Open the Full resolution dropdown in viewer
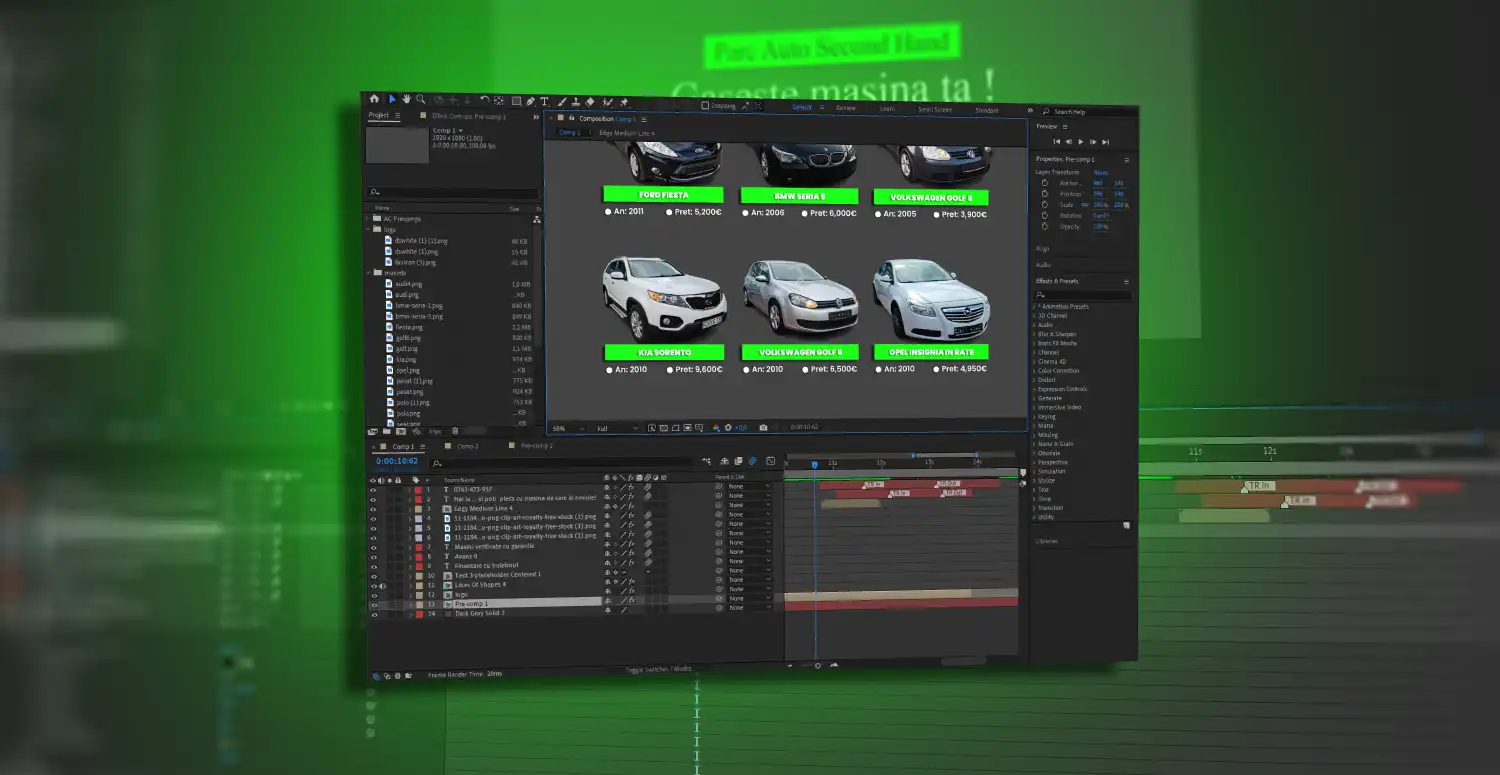This screenshot has width=1500, height=775. (616, 428)
